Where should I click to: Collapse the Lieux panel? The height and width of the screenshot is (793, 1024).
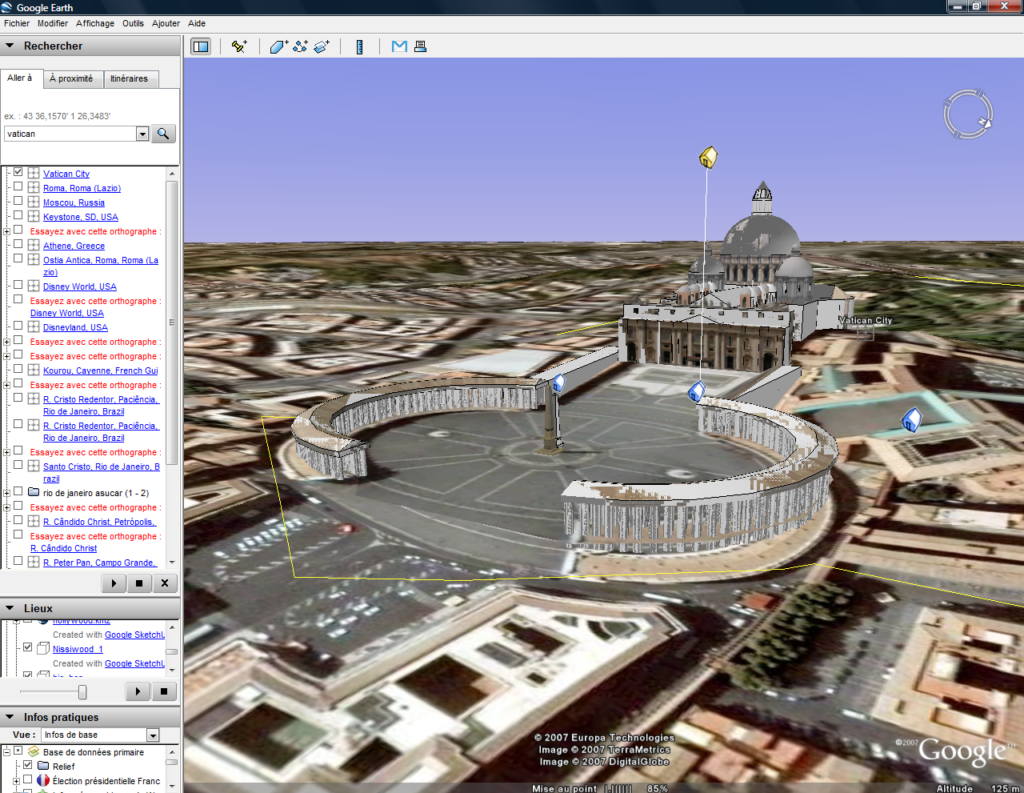10,608
